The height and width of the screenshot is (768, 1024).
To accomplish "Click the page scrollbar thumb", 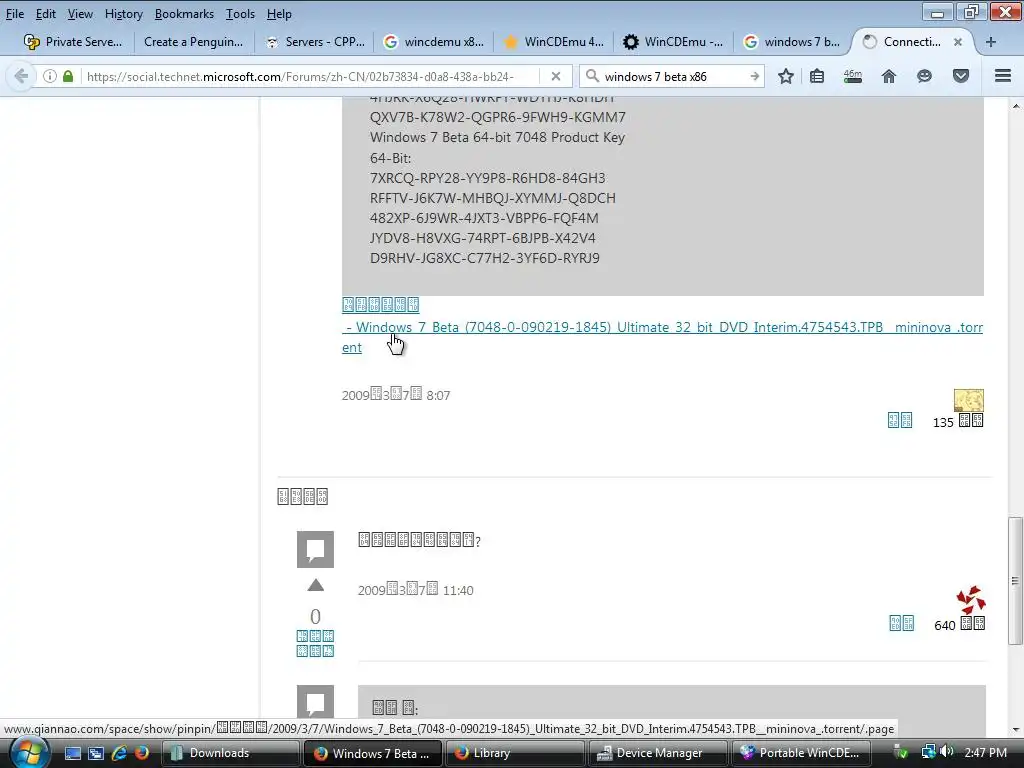I will click(x=1015, y=581).
